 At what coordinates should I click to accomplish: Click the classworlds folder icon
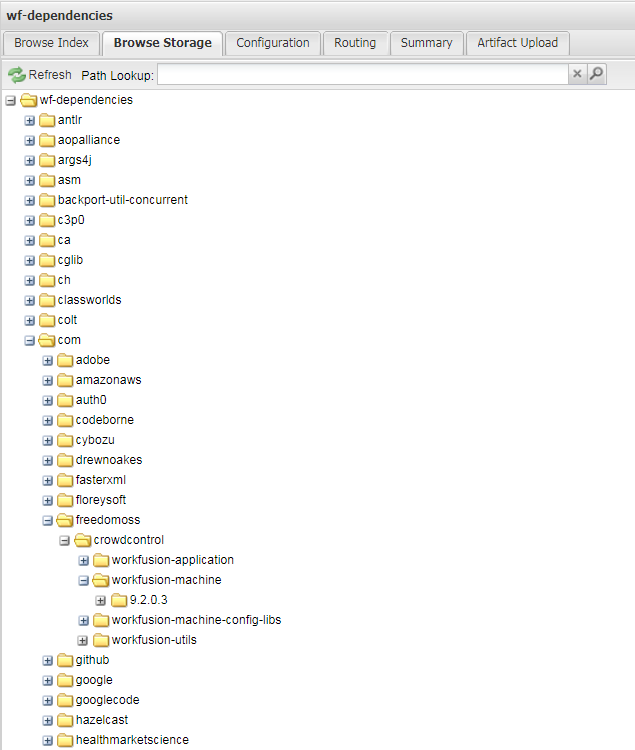point(47,300)
